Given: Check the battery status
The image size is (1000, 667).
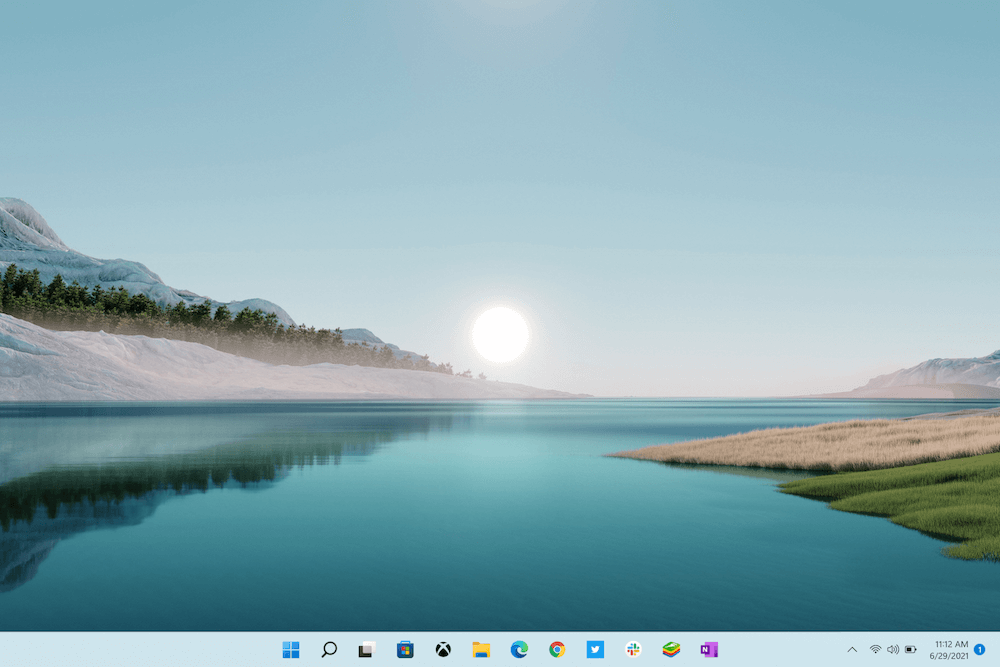Looking at the screenshot, I should 911,650.
